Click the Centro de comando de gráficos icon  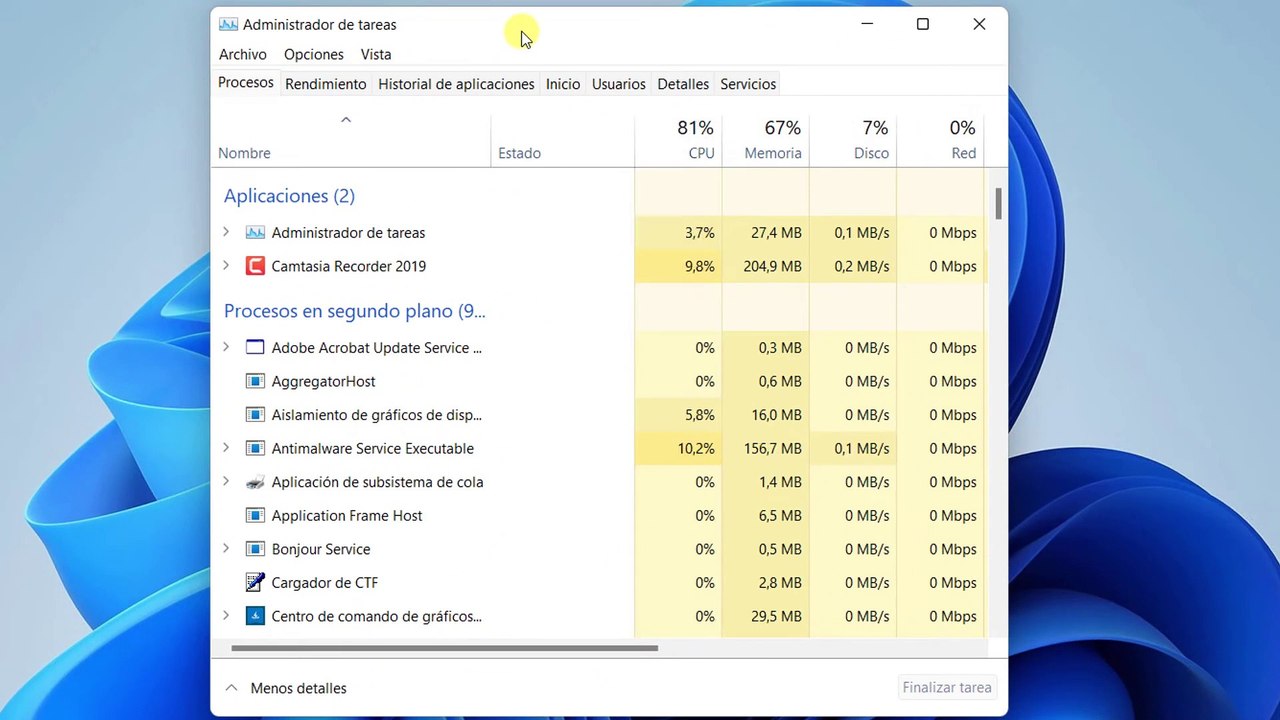click(x=255, y=616)
